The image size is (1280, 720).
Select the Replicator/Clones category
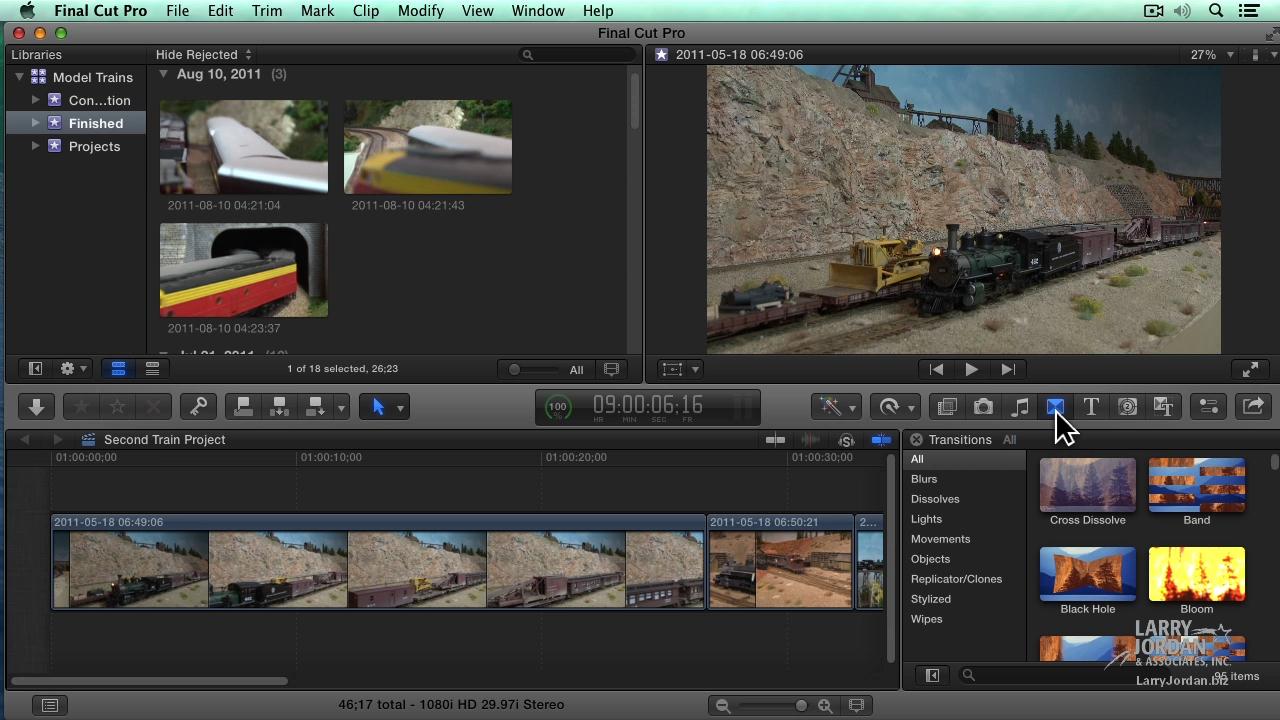(x=965, y=579)
